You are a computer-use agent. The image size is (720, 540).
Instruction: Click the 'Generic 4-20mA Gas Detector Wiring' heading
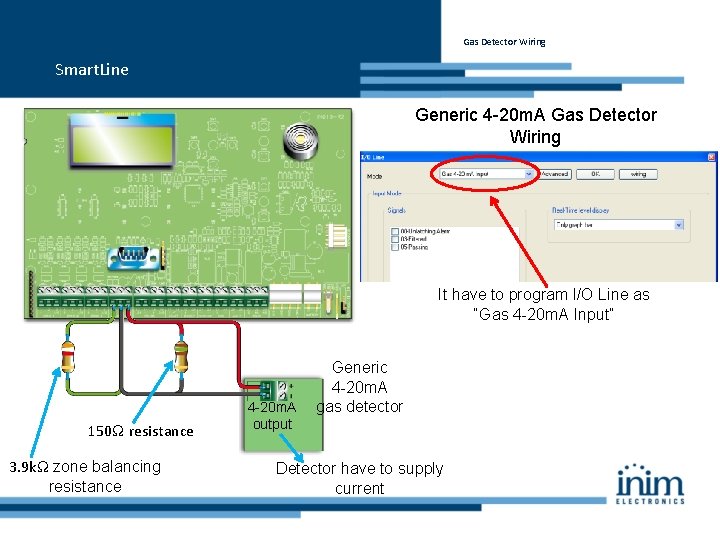click(536, 125)
